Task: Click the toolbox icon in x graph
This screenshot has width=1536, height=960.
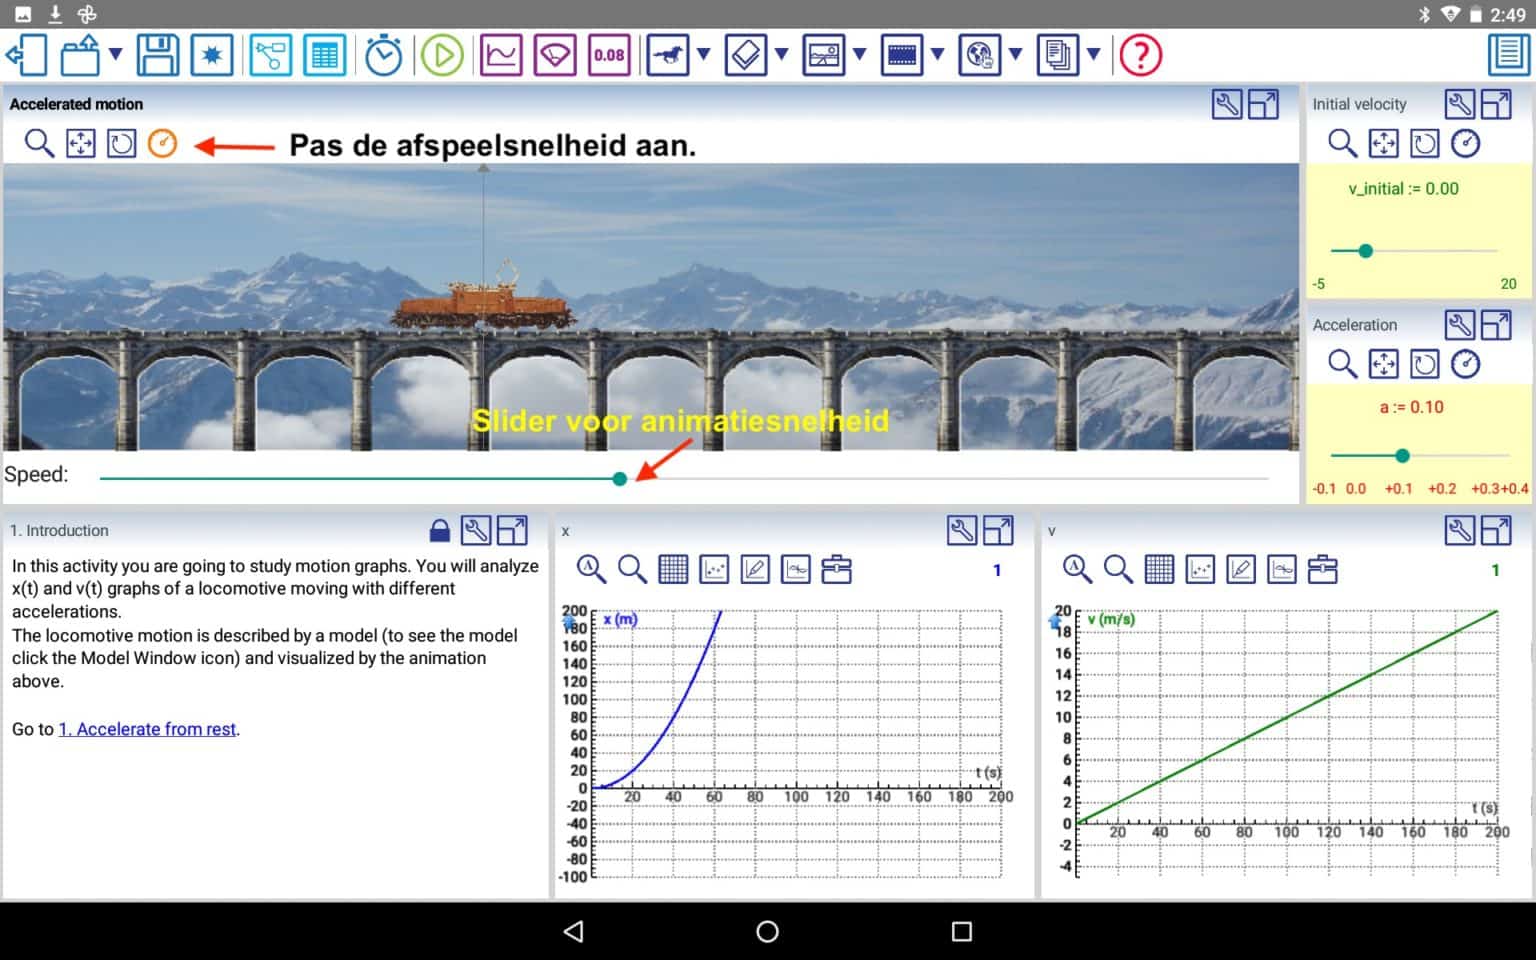Action: pyautogui.click(x=836, y=570)
